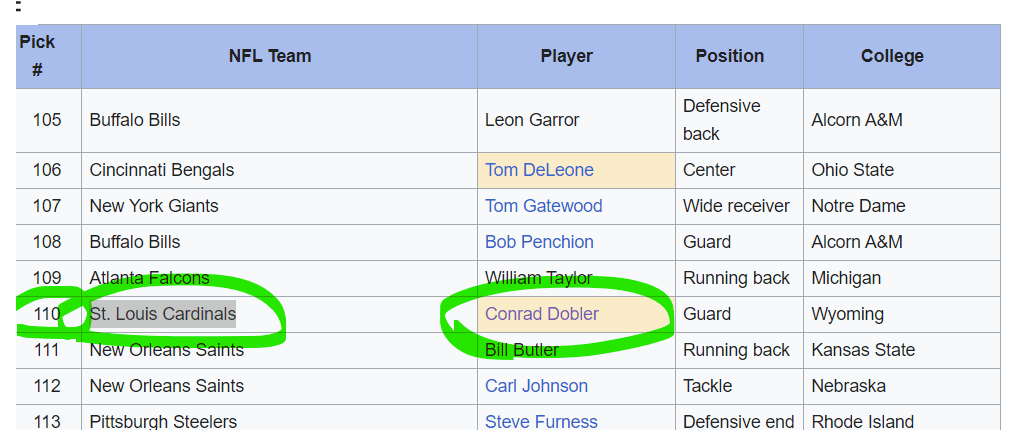
Task: Select pick number 112 cell
Action: point(47,386)
